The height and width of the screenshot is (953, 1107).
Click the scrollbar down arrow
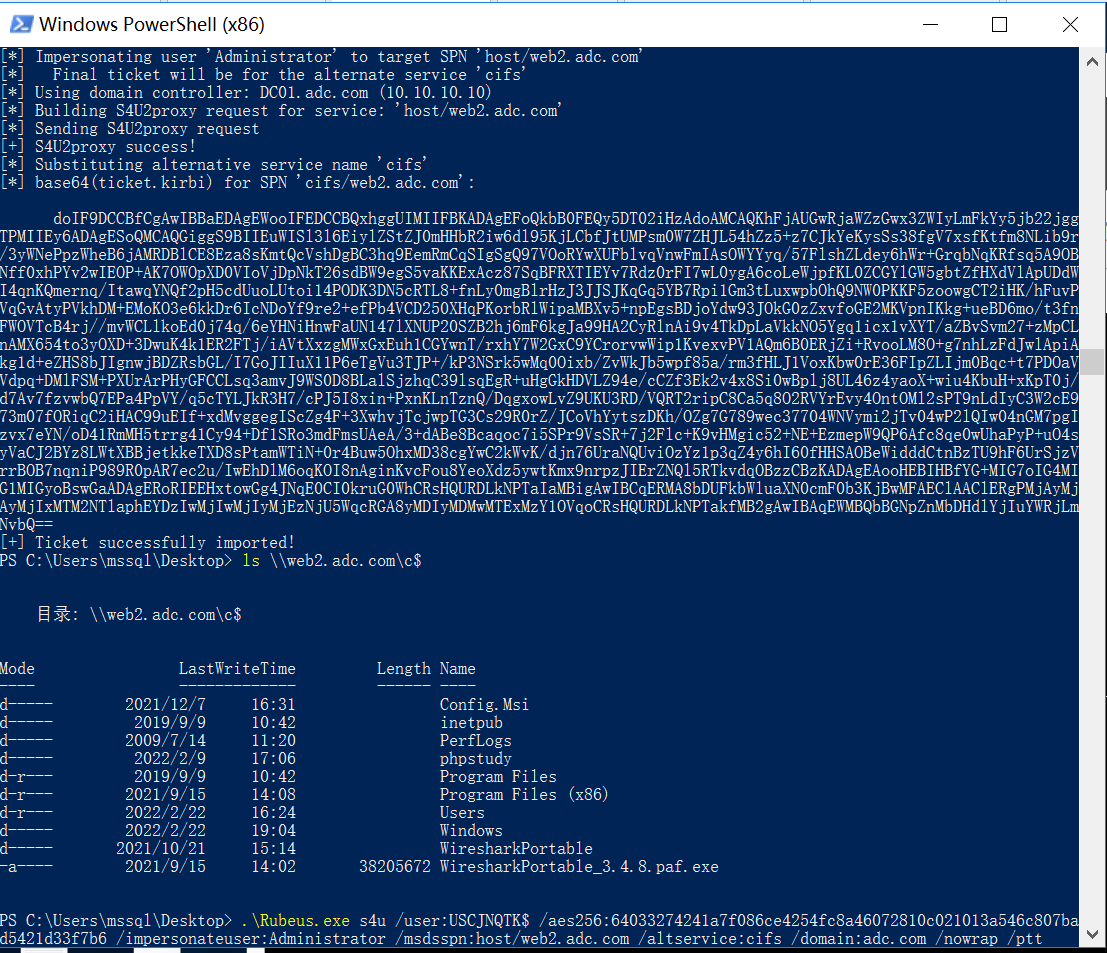[x=1092, y=934]
